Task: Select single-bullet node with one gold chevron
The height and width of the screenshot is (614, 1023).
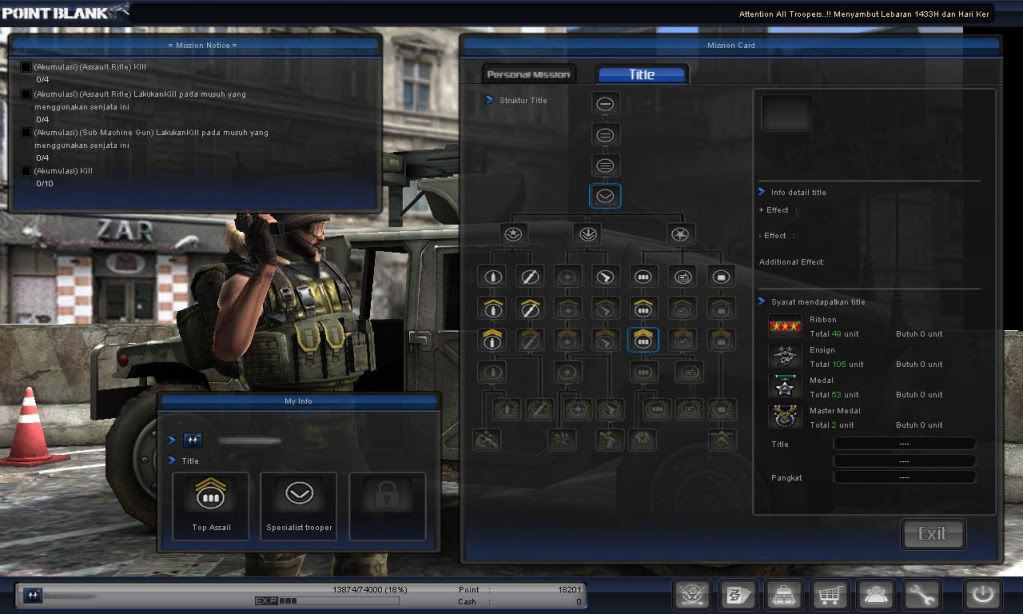Action: (x=493, y=308)
